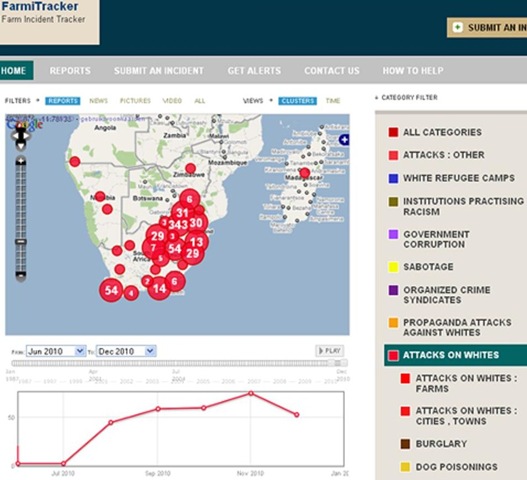Click the red marker on Angola border
The width and height of the screenshot is (527, 480).
click(75, 162)
